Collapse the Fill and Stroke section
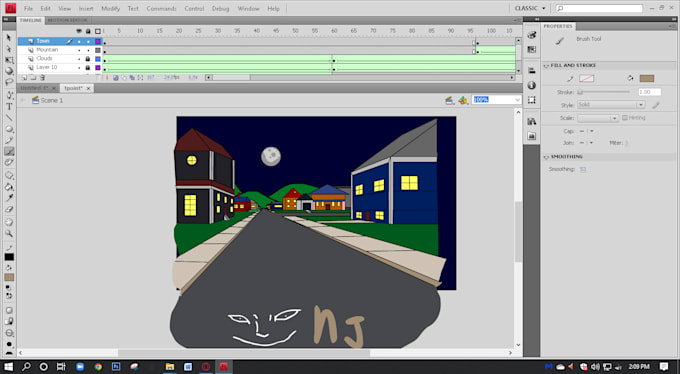Viewport: 680px width, 374px height. click(x=546, y=66)
